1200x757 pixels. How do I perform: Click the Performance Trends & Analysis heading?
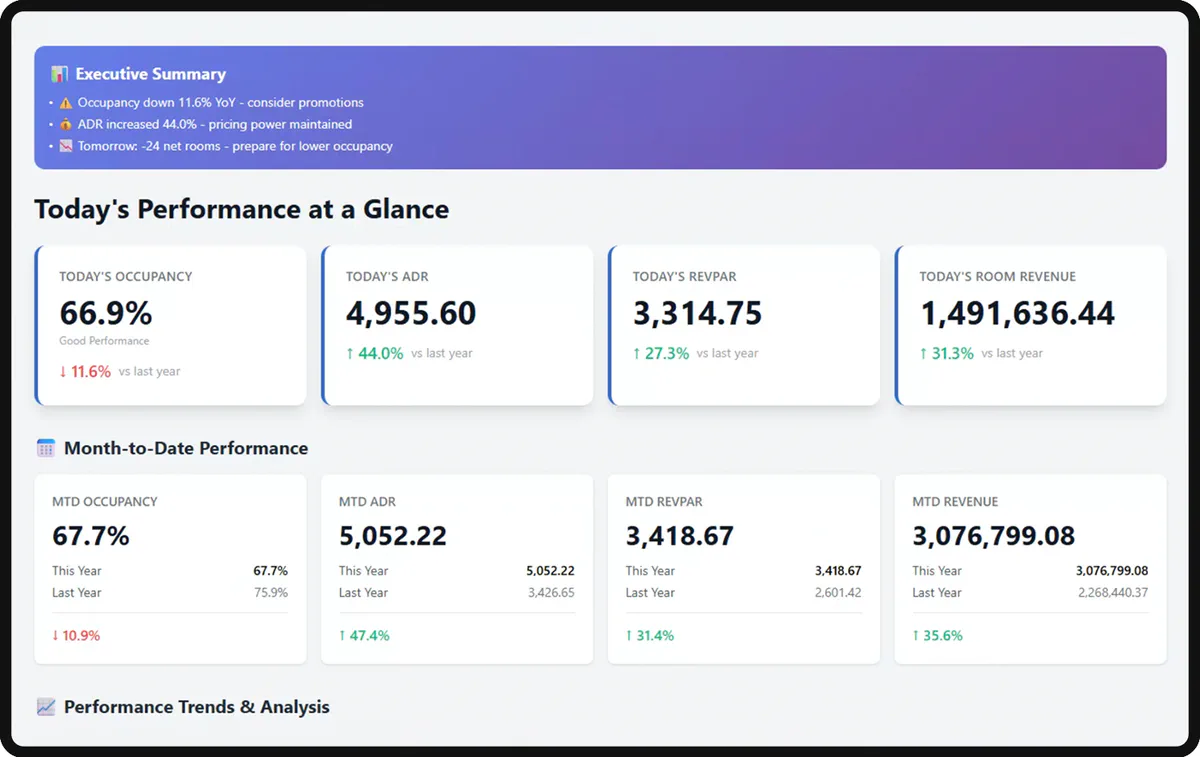tap(197, 707)
